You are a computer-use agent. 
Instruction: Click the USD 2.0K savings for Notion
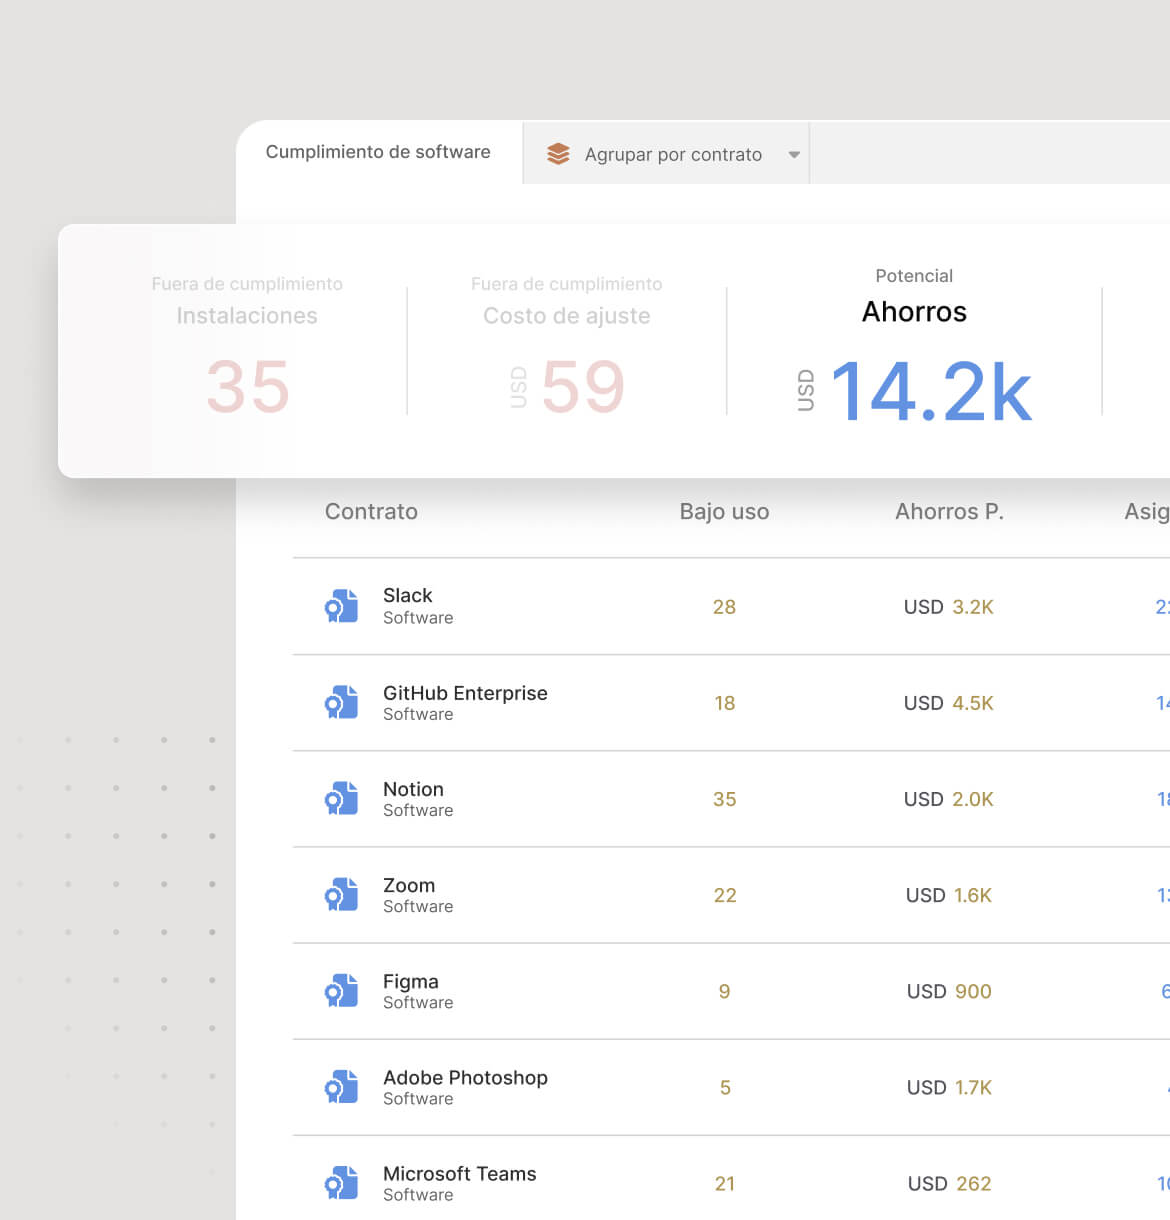coord(948,799)
